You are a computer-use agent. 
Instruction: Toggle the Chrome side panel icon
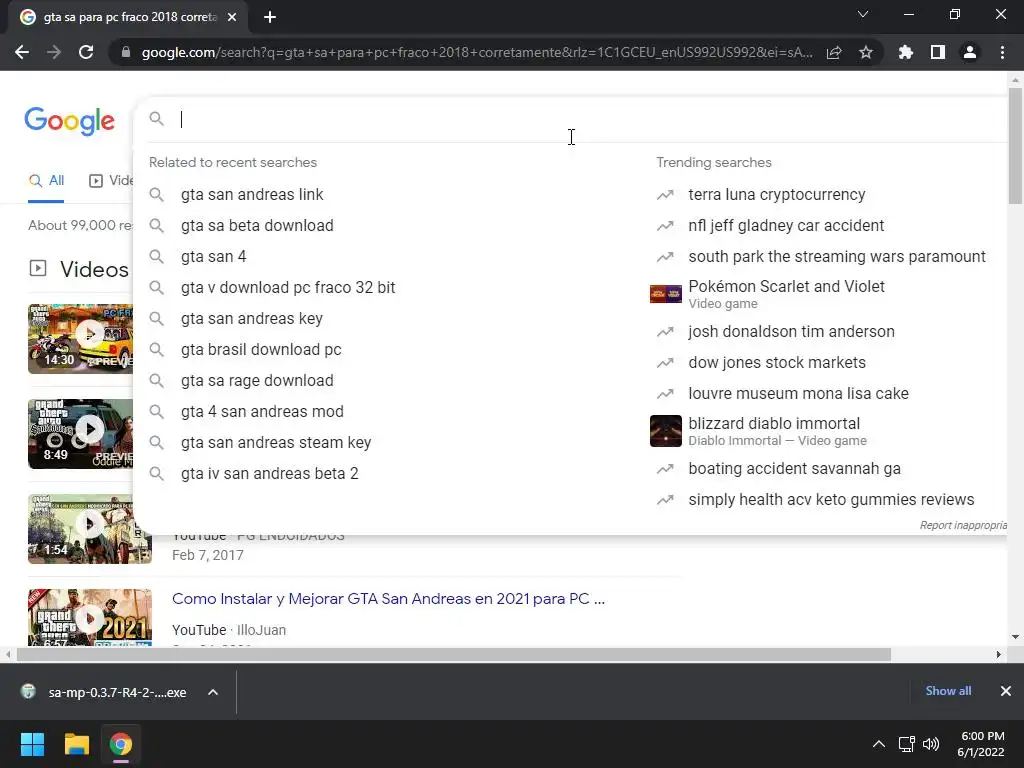click(938, 52)
